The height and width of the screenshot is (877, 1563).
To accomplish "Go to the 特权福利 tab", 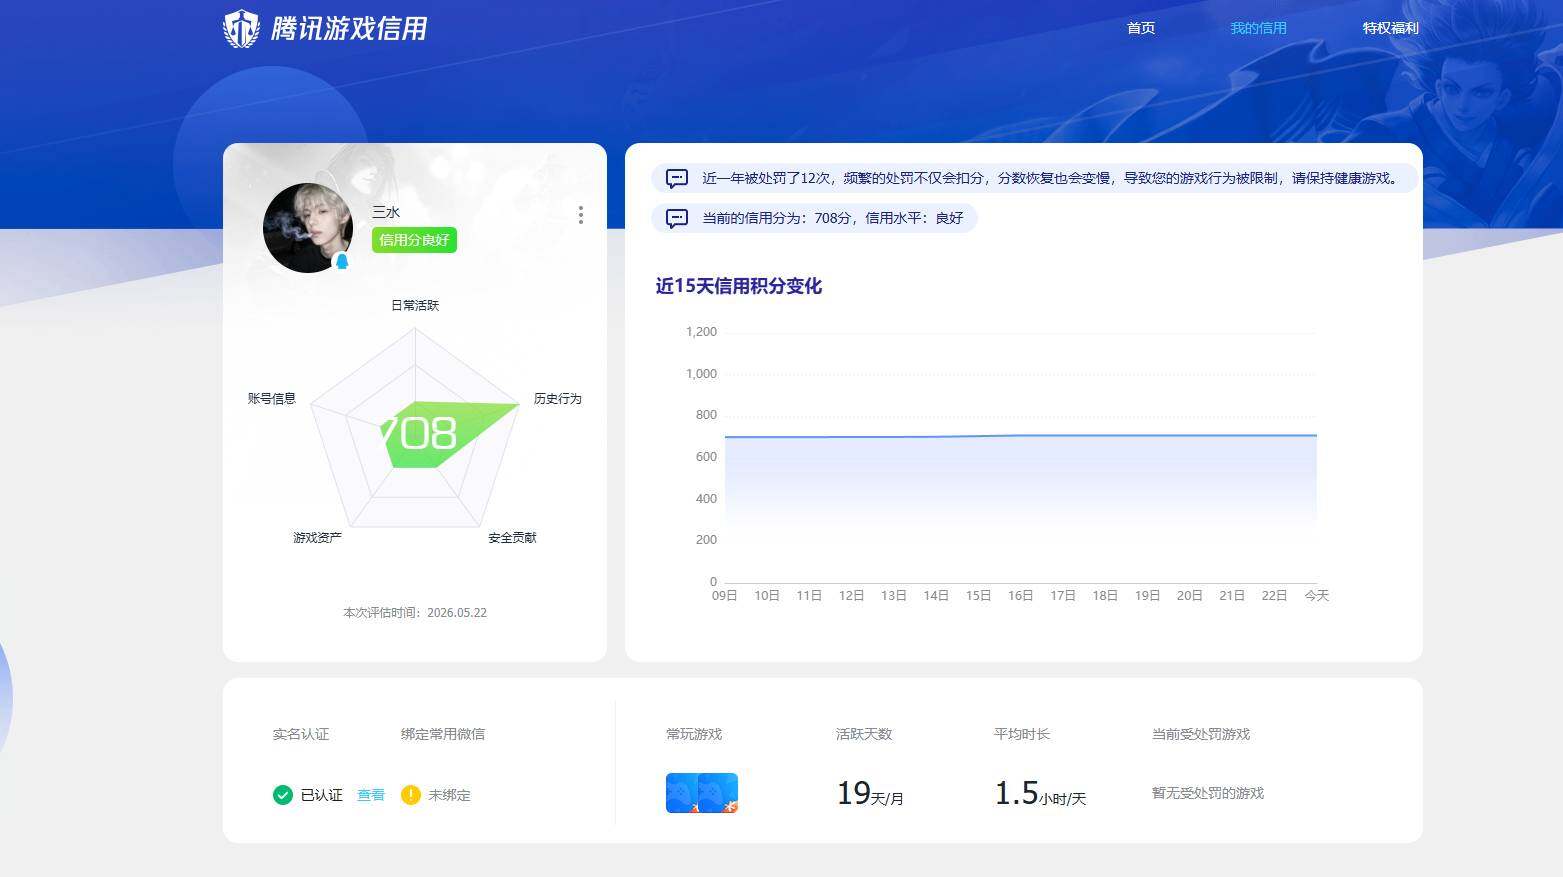I will coord(1390,28).
